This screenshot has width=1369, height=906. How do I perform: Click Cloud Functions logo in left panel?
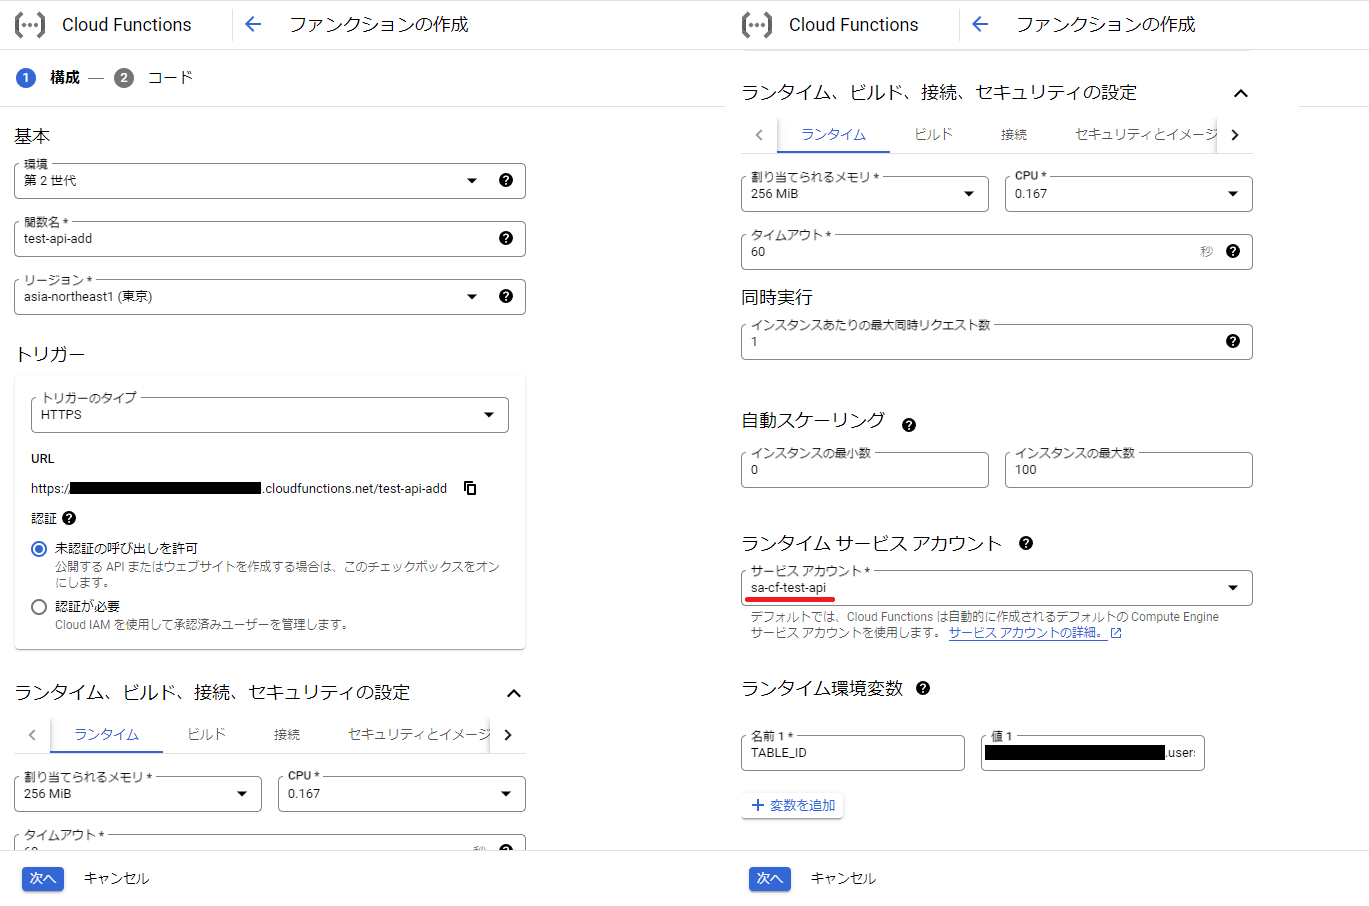[30, 24]
